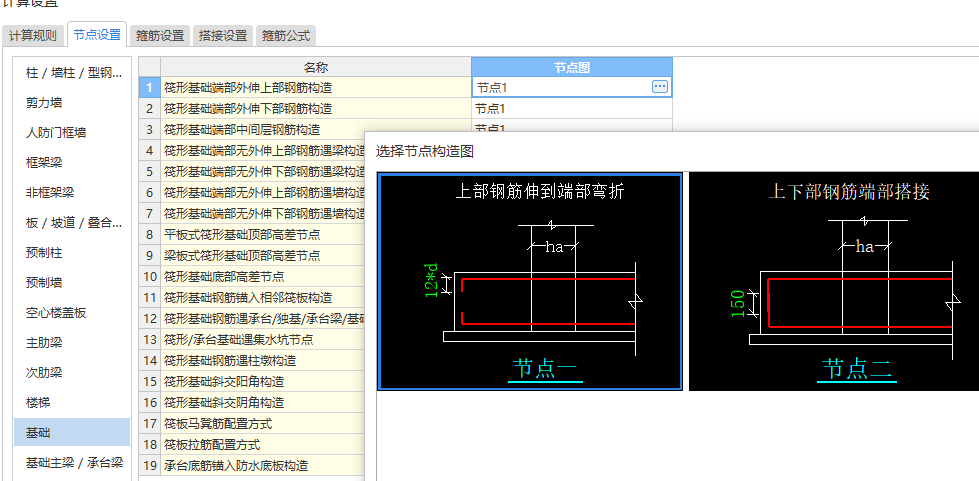Select row 筏形基础斜交阳角构造

[263, 382]
